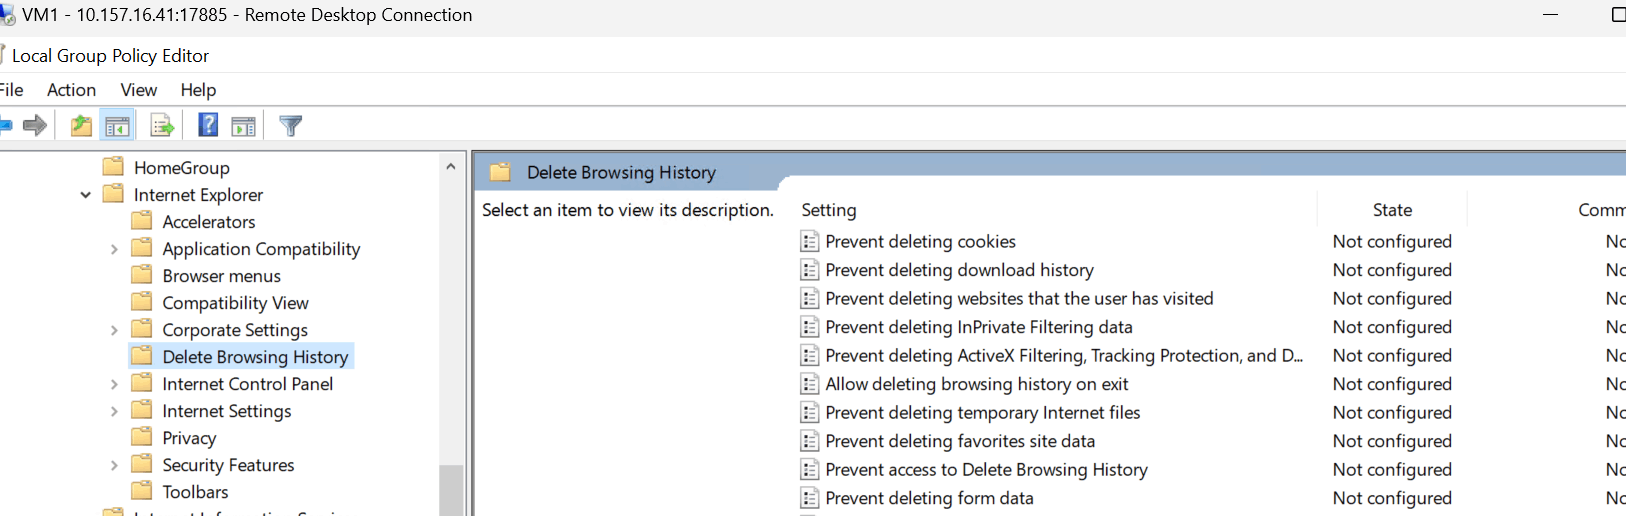Select Delete Browsing History in tree
This screenshot has height=516, width=1626.
[255, 357]
